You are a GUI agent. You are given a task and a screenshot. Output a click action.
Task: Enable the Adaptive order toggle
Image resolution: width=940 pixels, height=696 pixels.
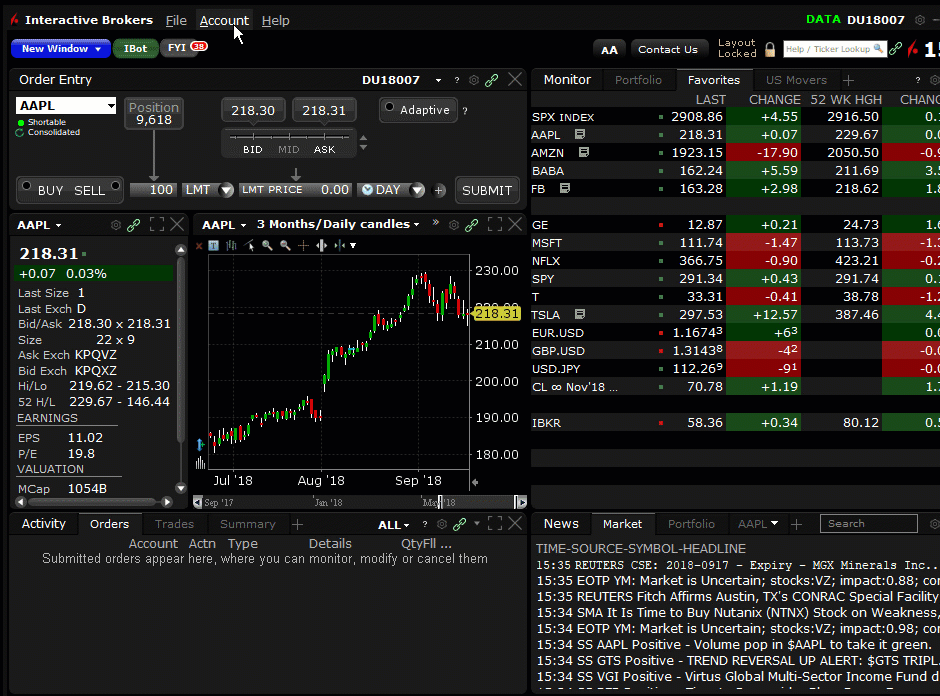click(388, 106)
